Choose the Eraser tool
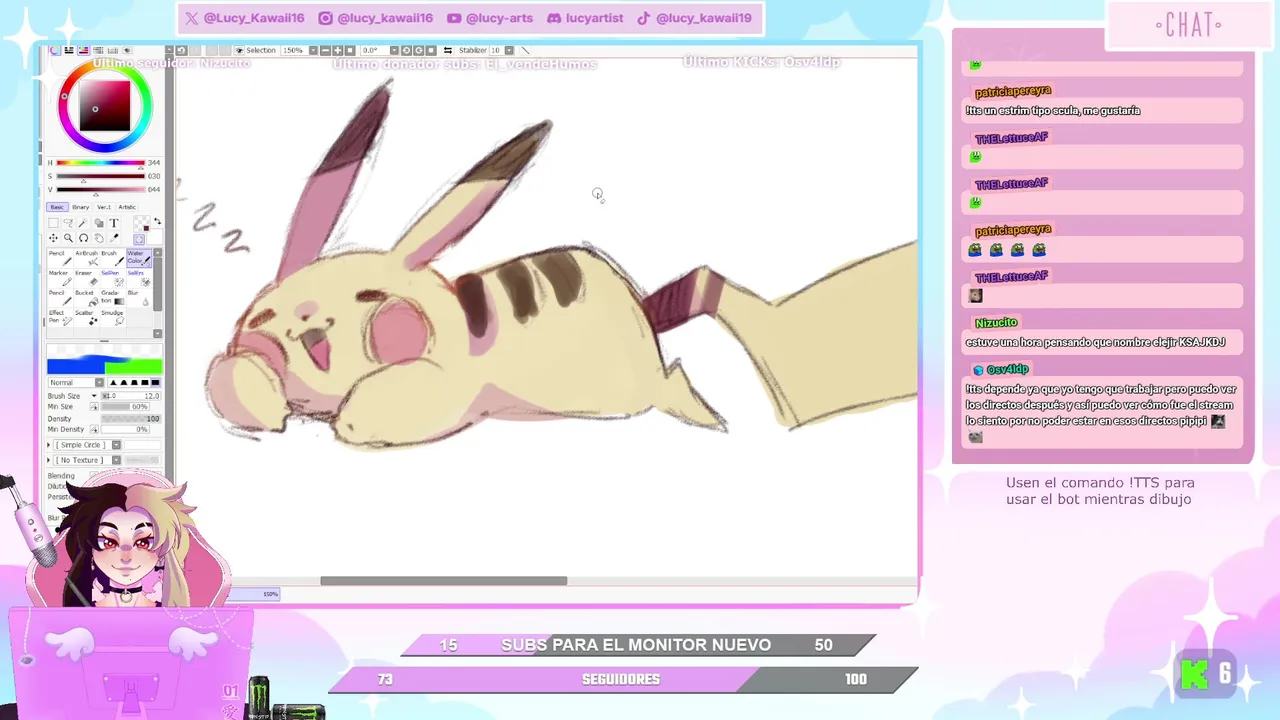1280x720 pixels. point(87,278)
